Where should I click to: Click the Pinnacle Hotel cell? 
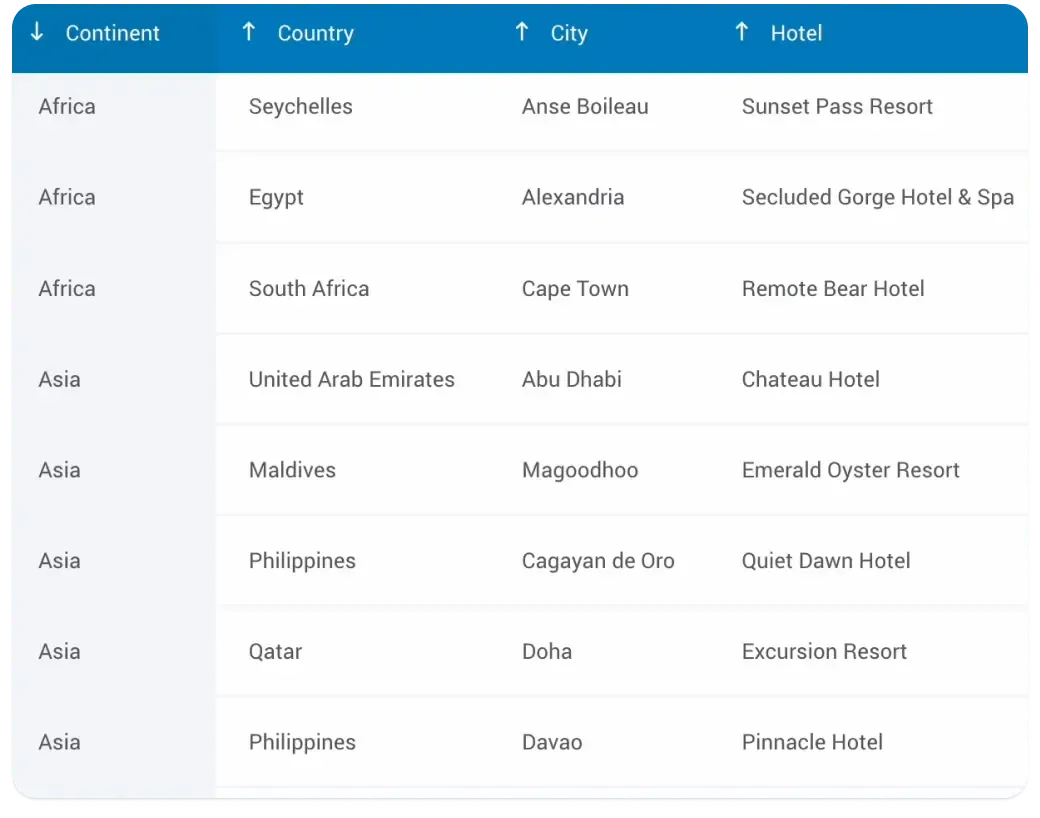click(812, 743)
